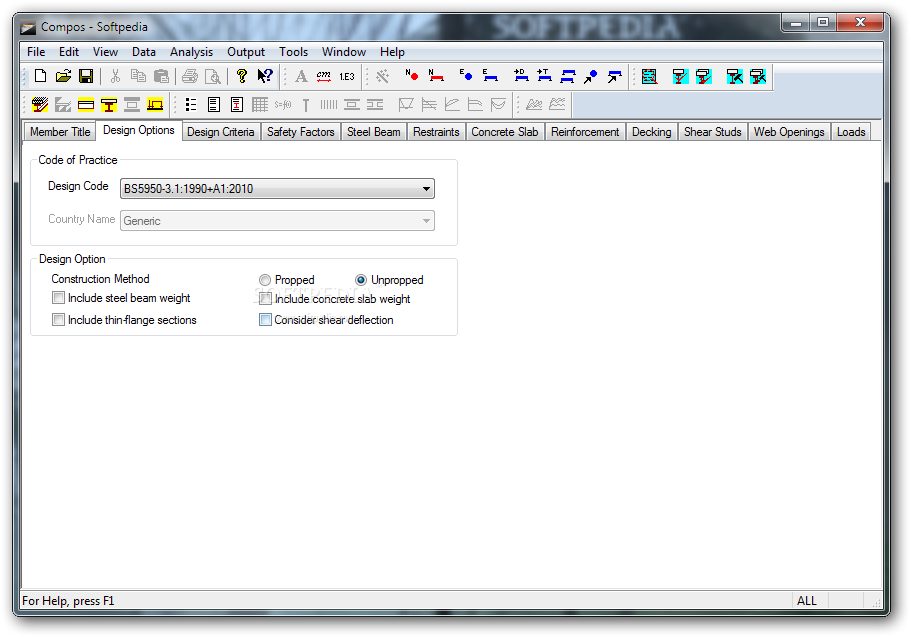The height and width of the screenshot is (637, 911).
Task: Click the blue dot 'E' edit group icon
Action: coord(466,76)
